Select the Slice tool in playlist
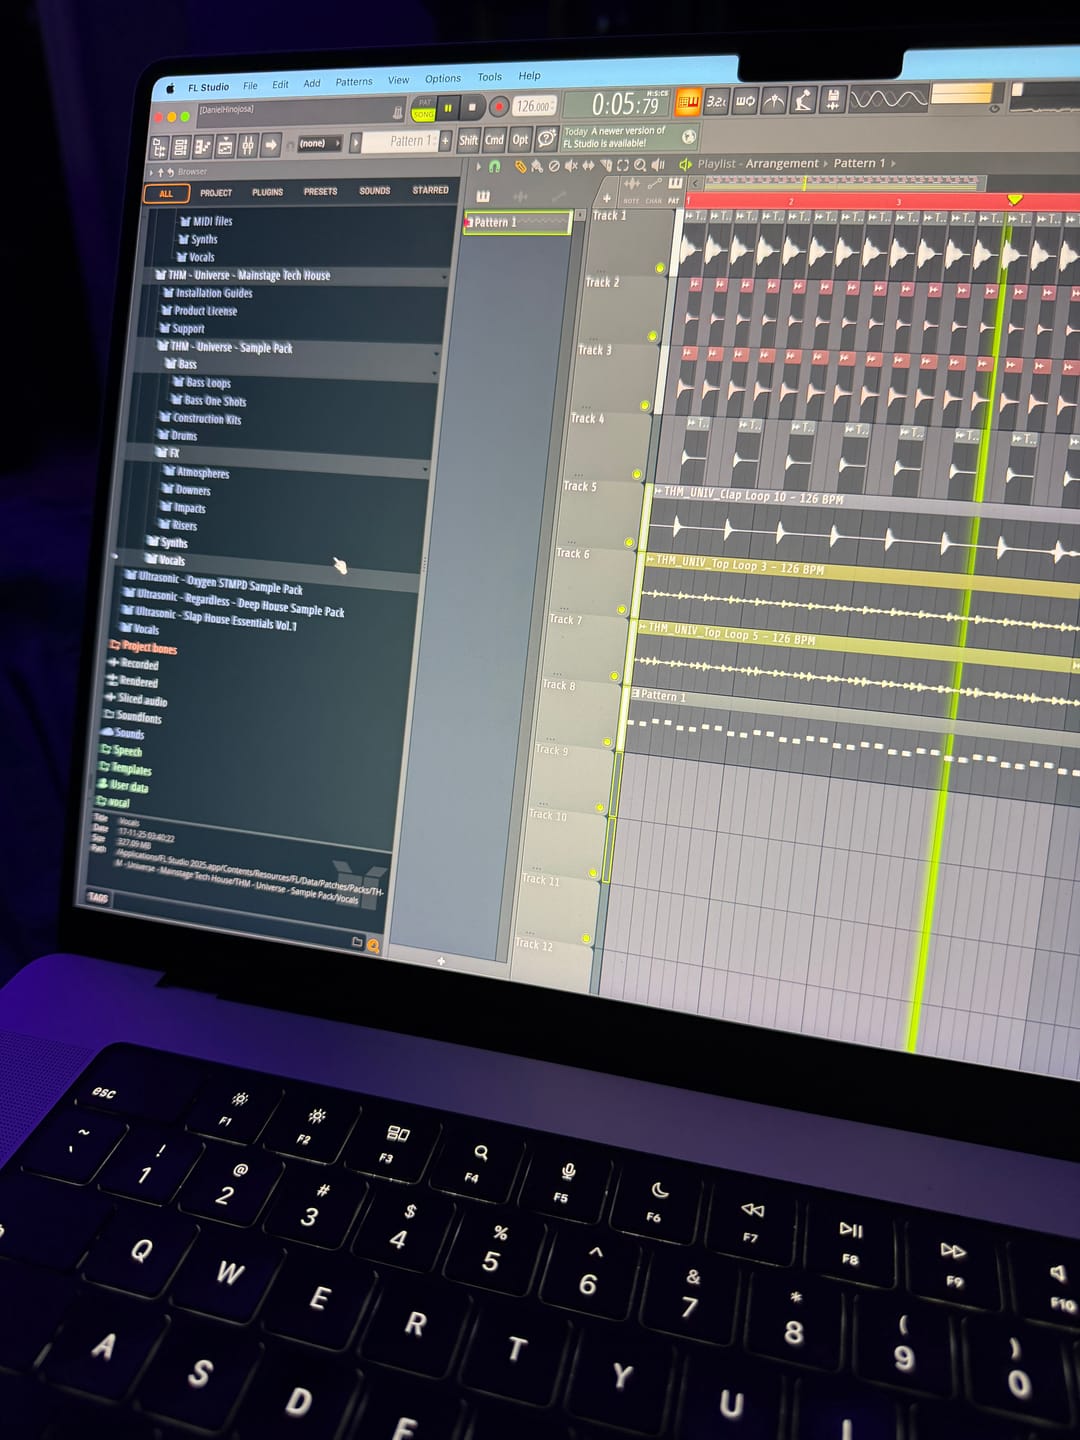This screenshot has width=1080, height=1440. [606, 166]
